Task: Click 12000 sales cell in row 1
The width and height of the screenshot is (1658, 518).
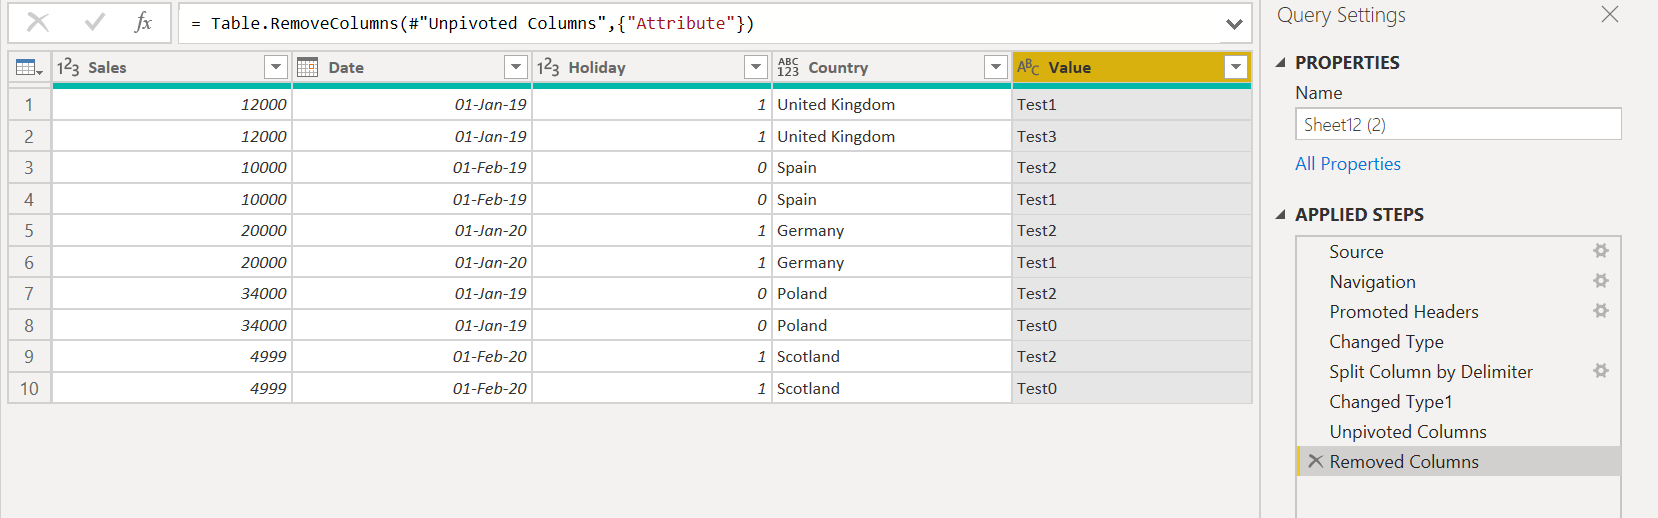Action: (x=172, y=104)
